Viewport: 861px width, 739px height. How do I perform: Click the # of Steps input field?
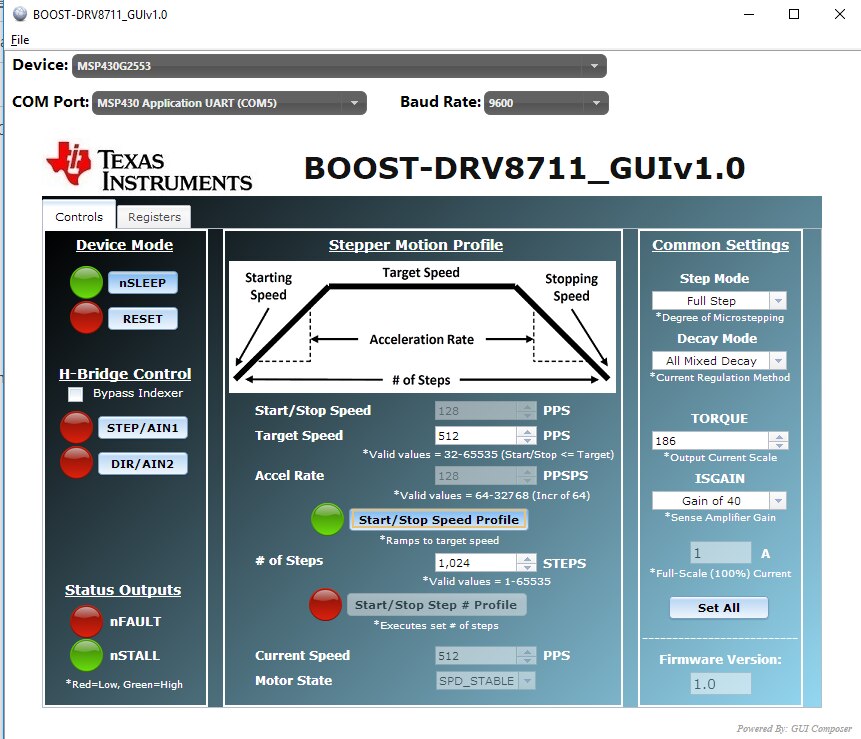476,562
